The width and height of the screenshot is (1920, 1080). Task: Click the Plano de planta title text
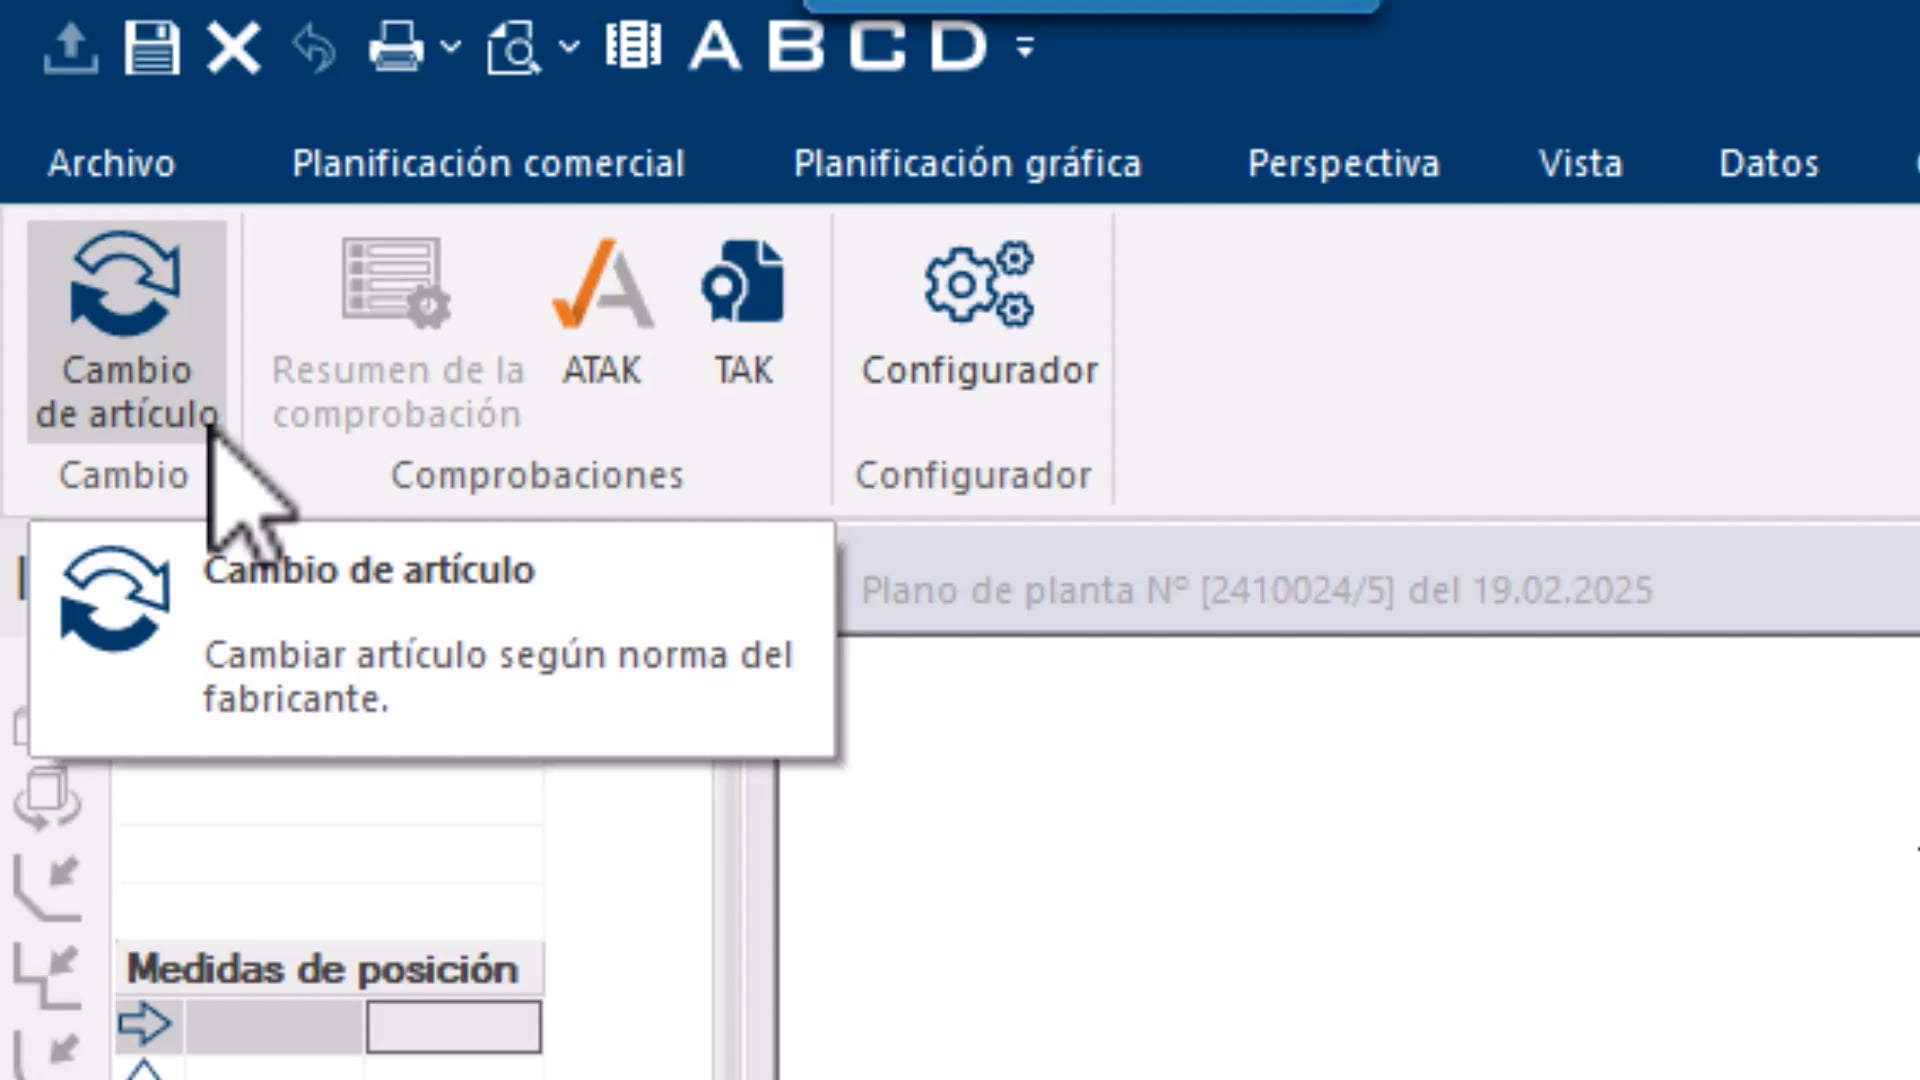[1257, 590]
